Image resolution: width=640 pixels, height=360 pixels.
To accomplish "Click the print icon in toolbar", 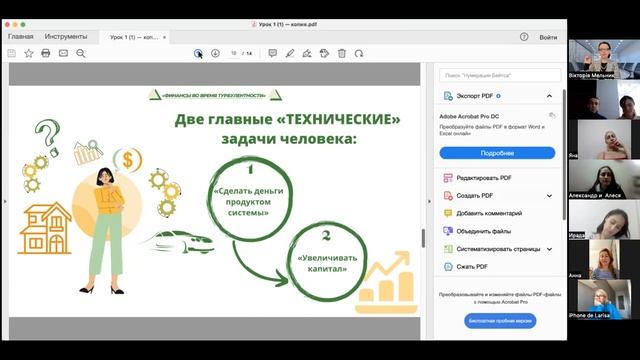I will click(46, 53).
